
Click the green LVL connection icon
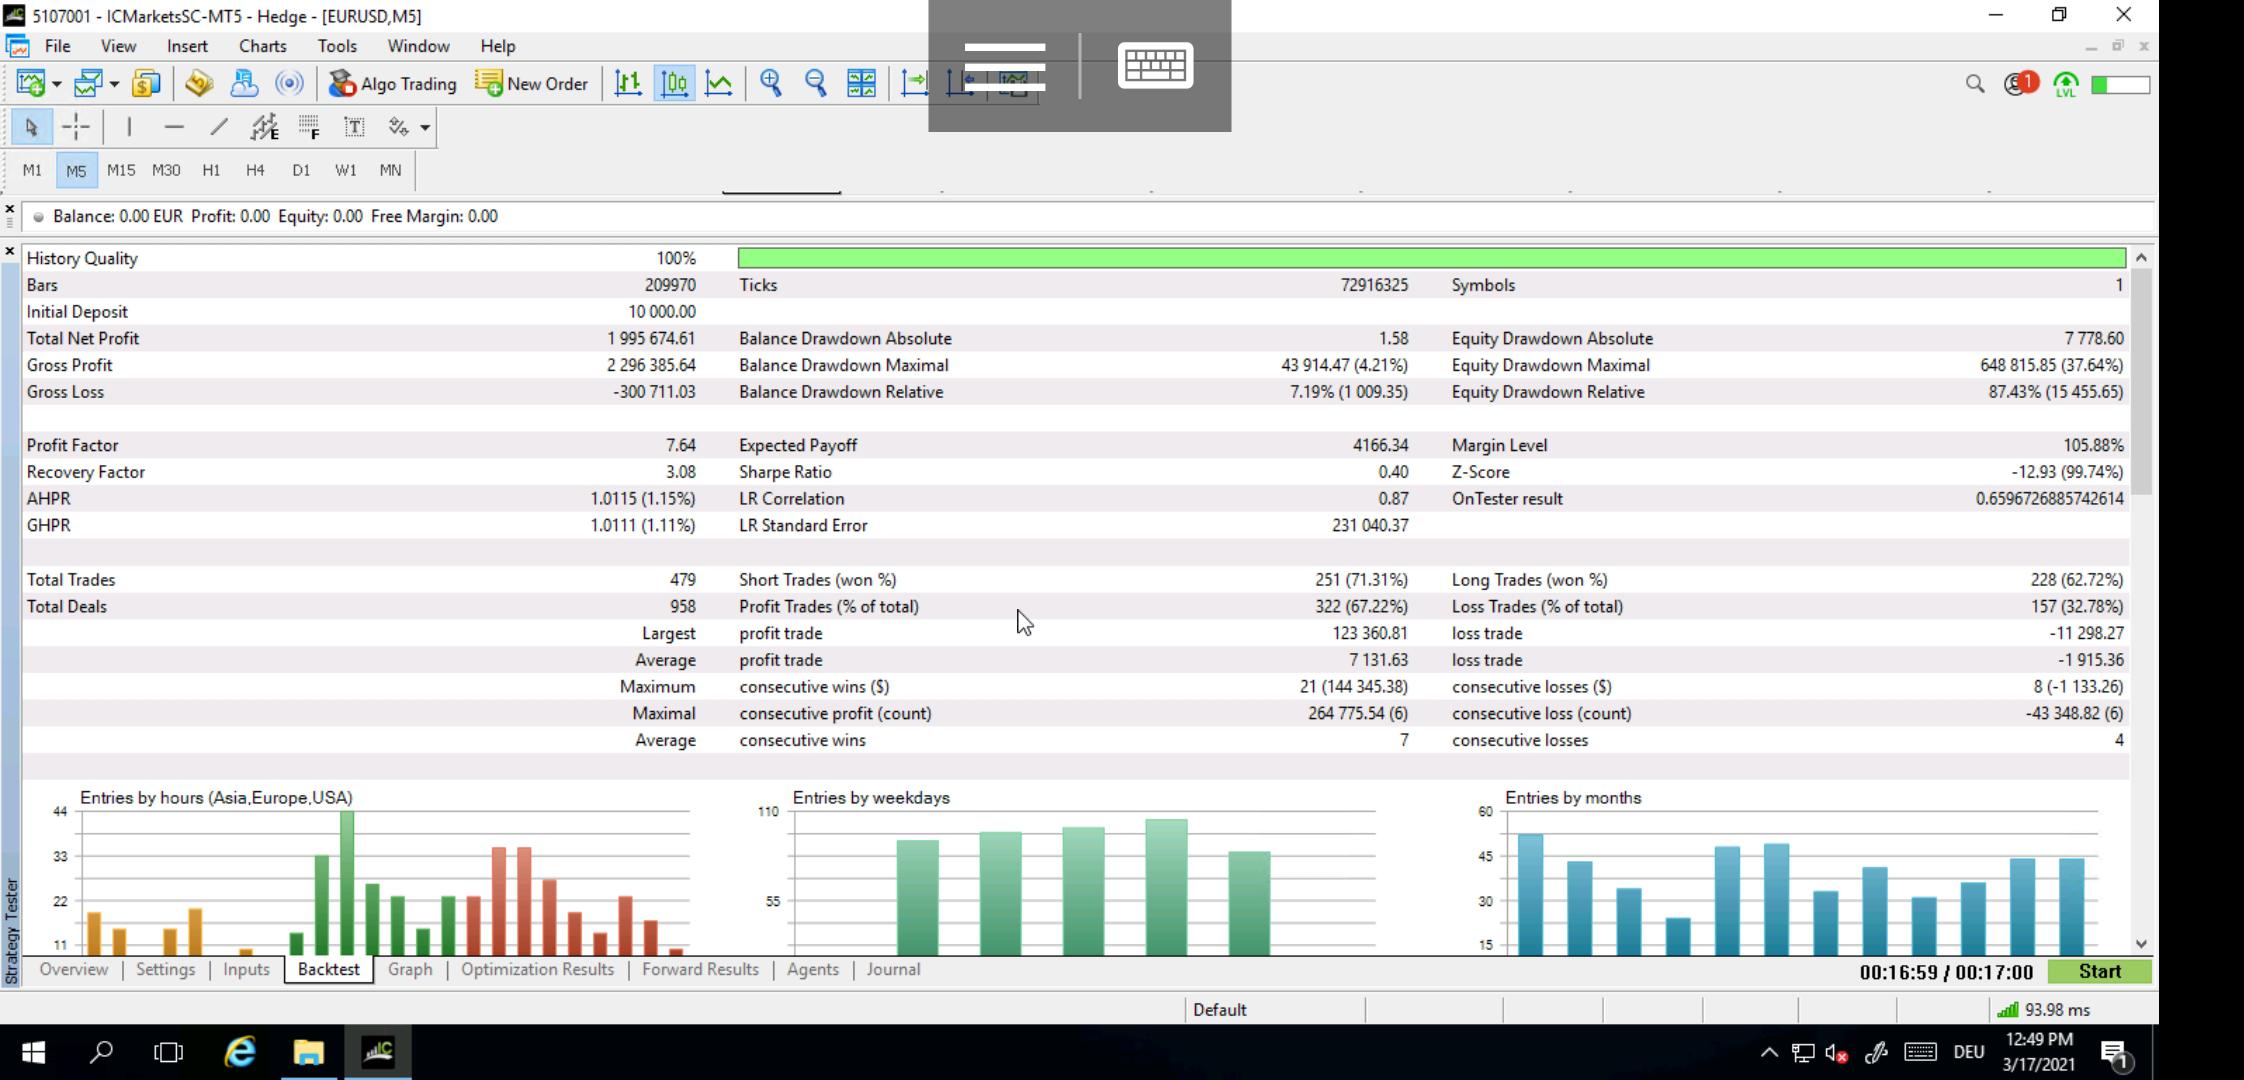2066,84
